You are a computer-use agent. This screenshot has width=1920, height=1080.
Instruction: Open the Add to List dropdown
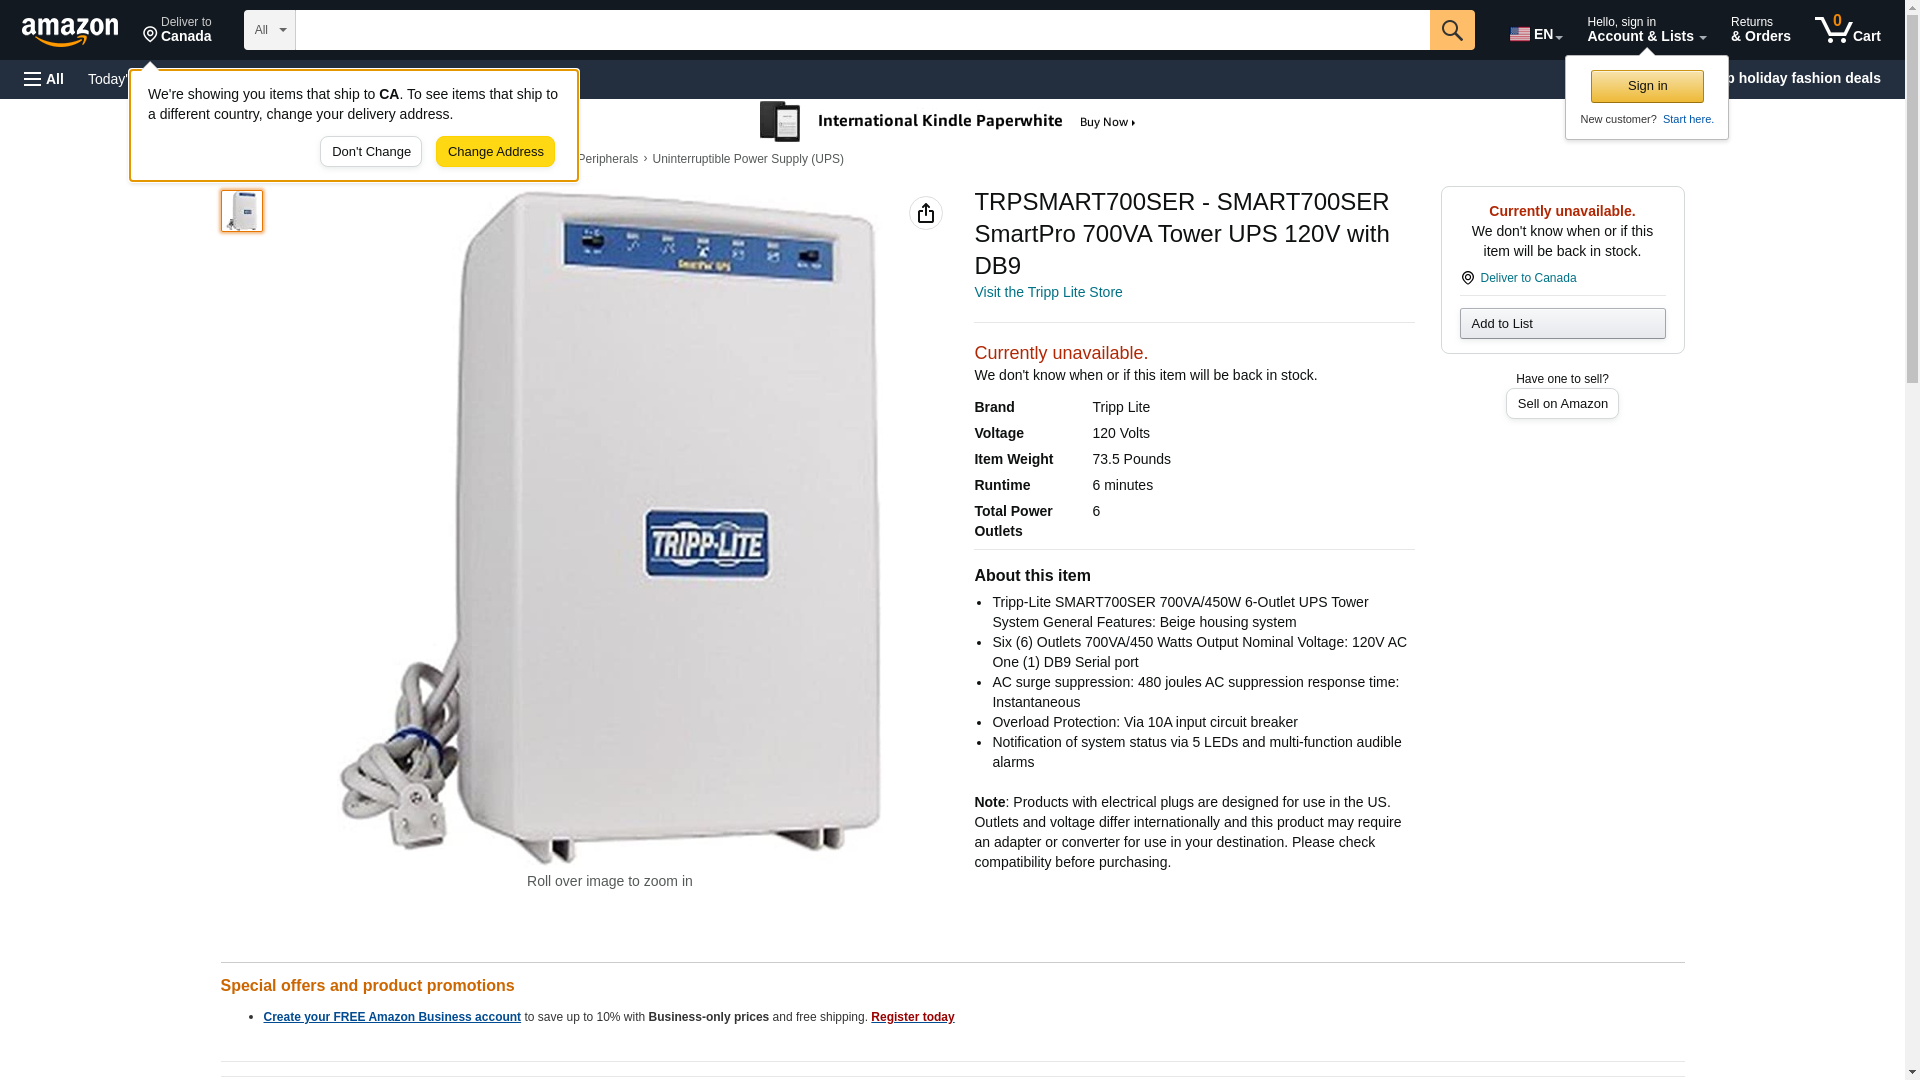tap(1562, 323)
